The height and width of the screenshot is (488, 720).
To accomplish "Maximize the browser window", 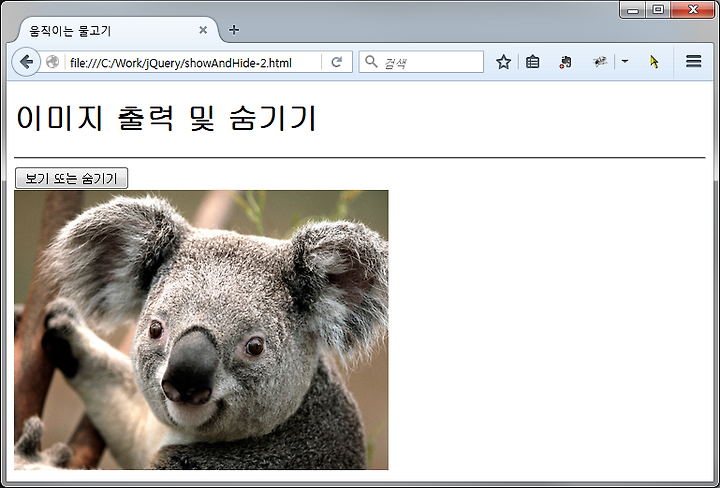I will (x=658, y=10).
